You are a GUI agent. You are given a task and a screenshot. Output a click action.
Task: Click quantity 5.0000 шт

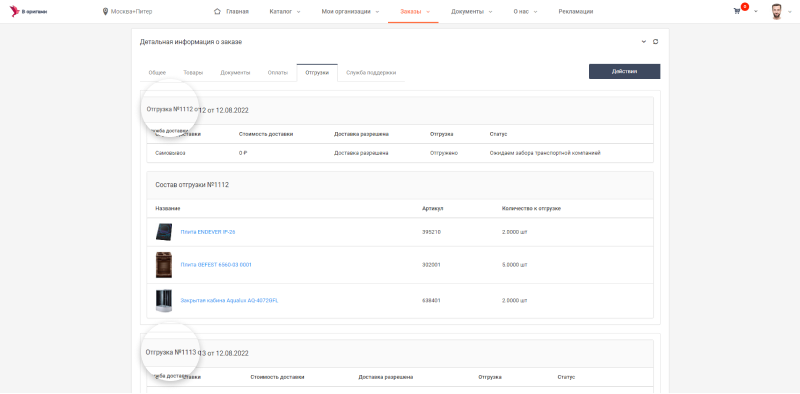pyautogui.click(x=514, y=265)
